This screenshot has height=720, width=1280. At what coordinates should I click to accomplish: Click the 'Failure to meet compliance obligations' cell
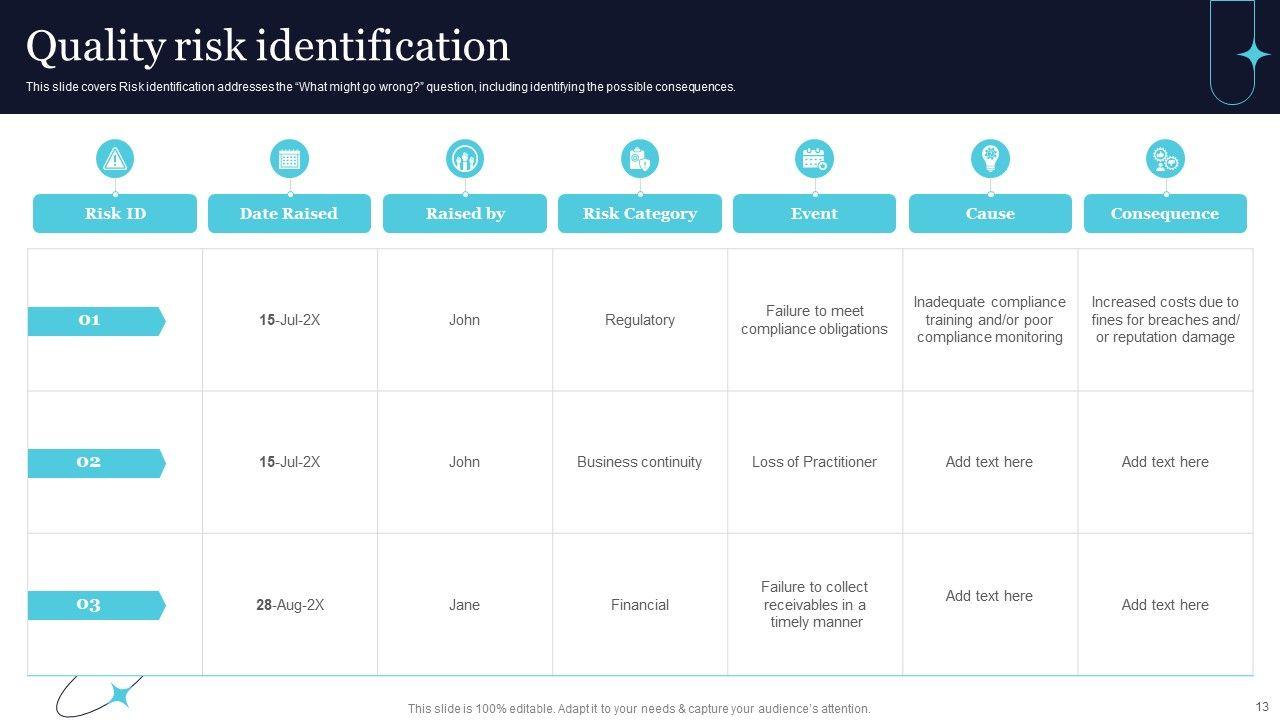click(x=814, y=320)
